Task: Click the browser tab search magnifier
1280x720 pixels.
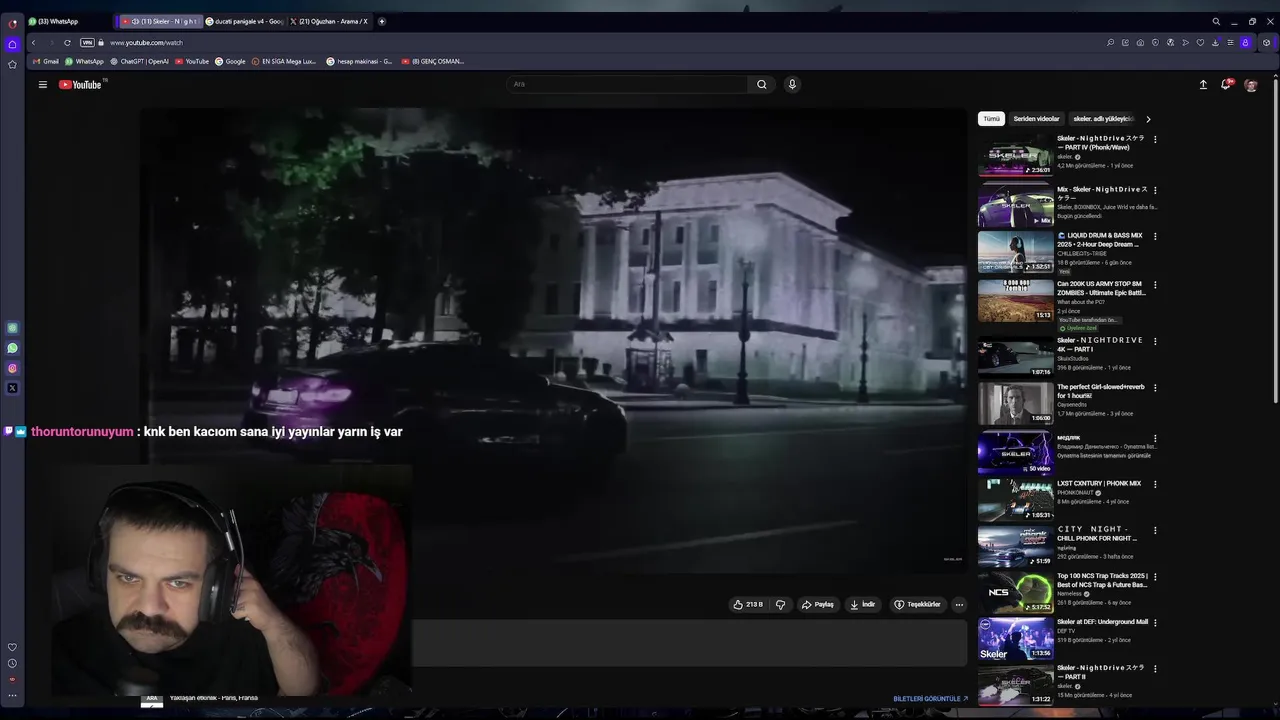Action: [x=1216, y=21]
